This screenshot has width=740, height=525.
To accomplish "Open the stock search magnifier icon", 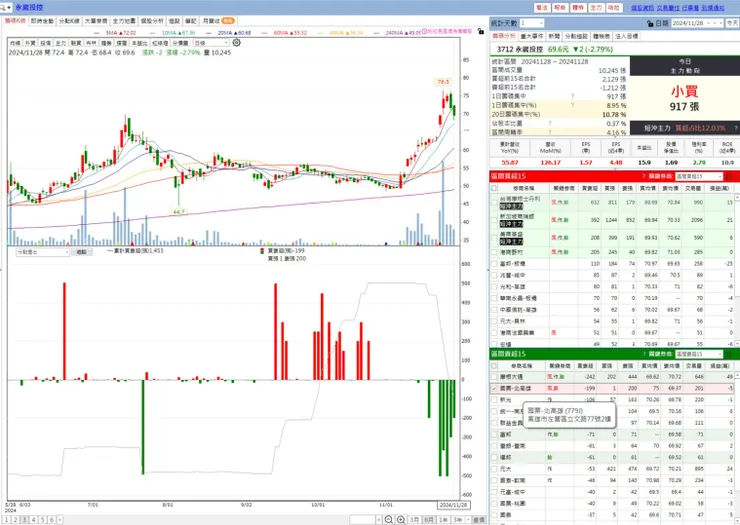I will [x=4, y=8].
